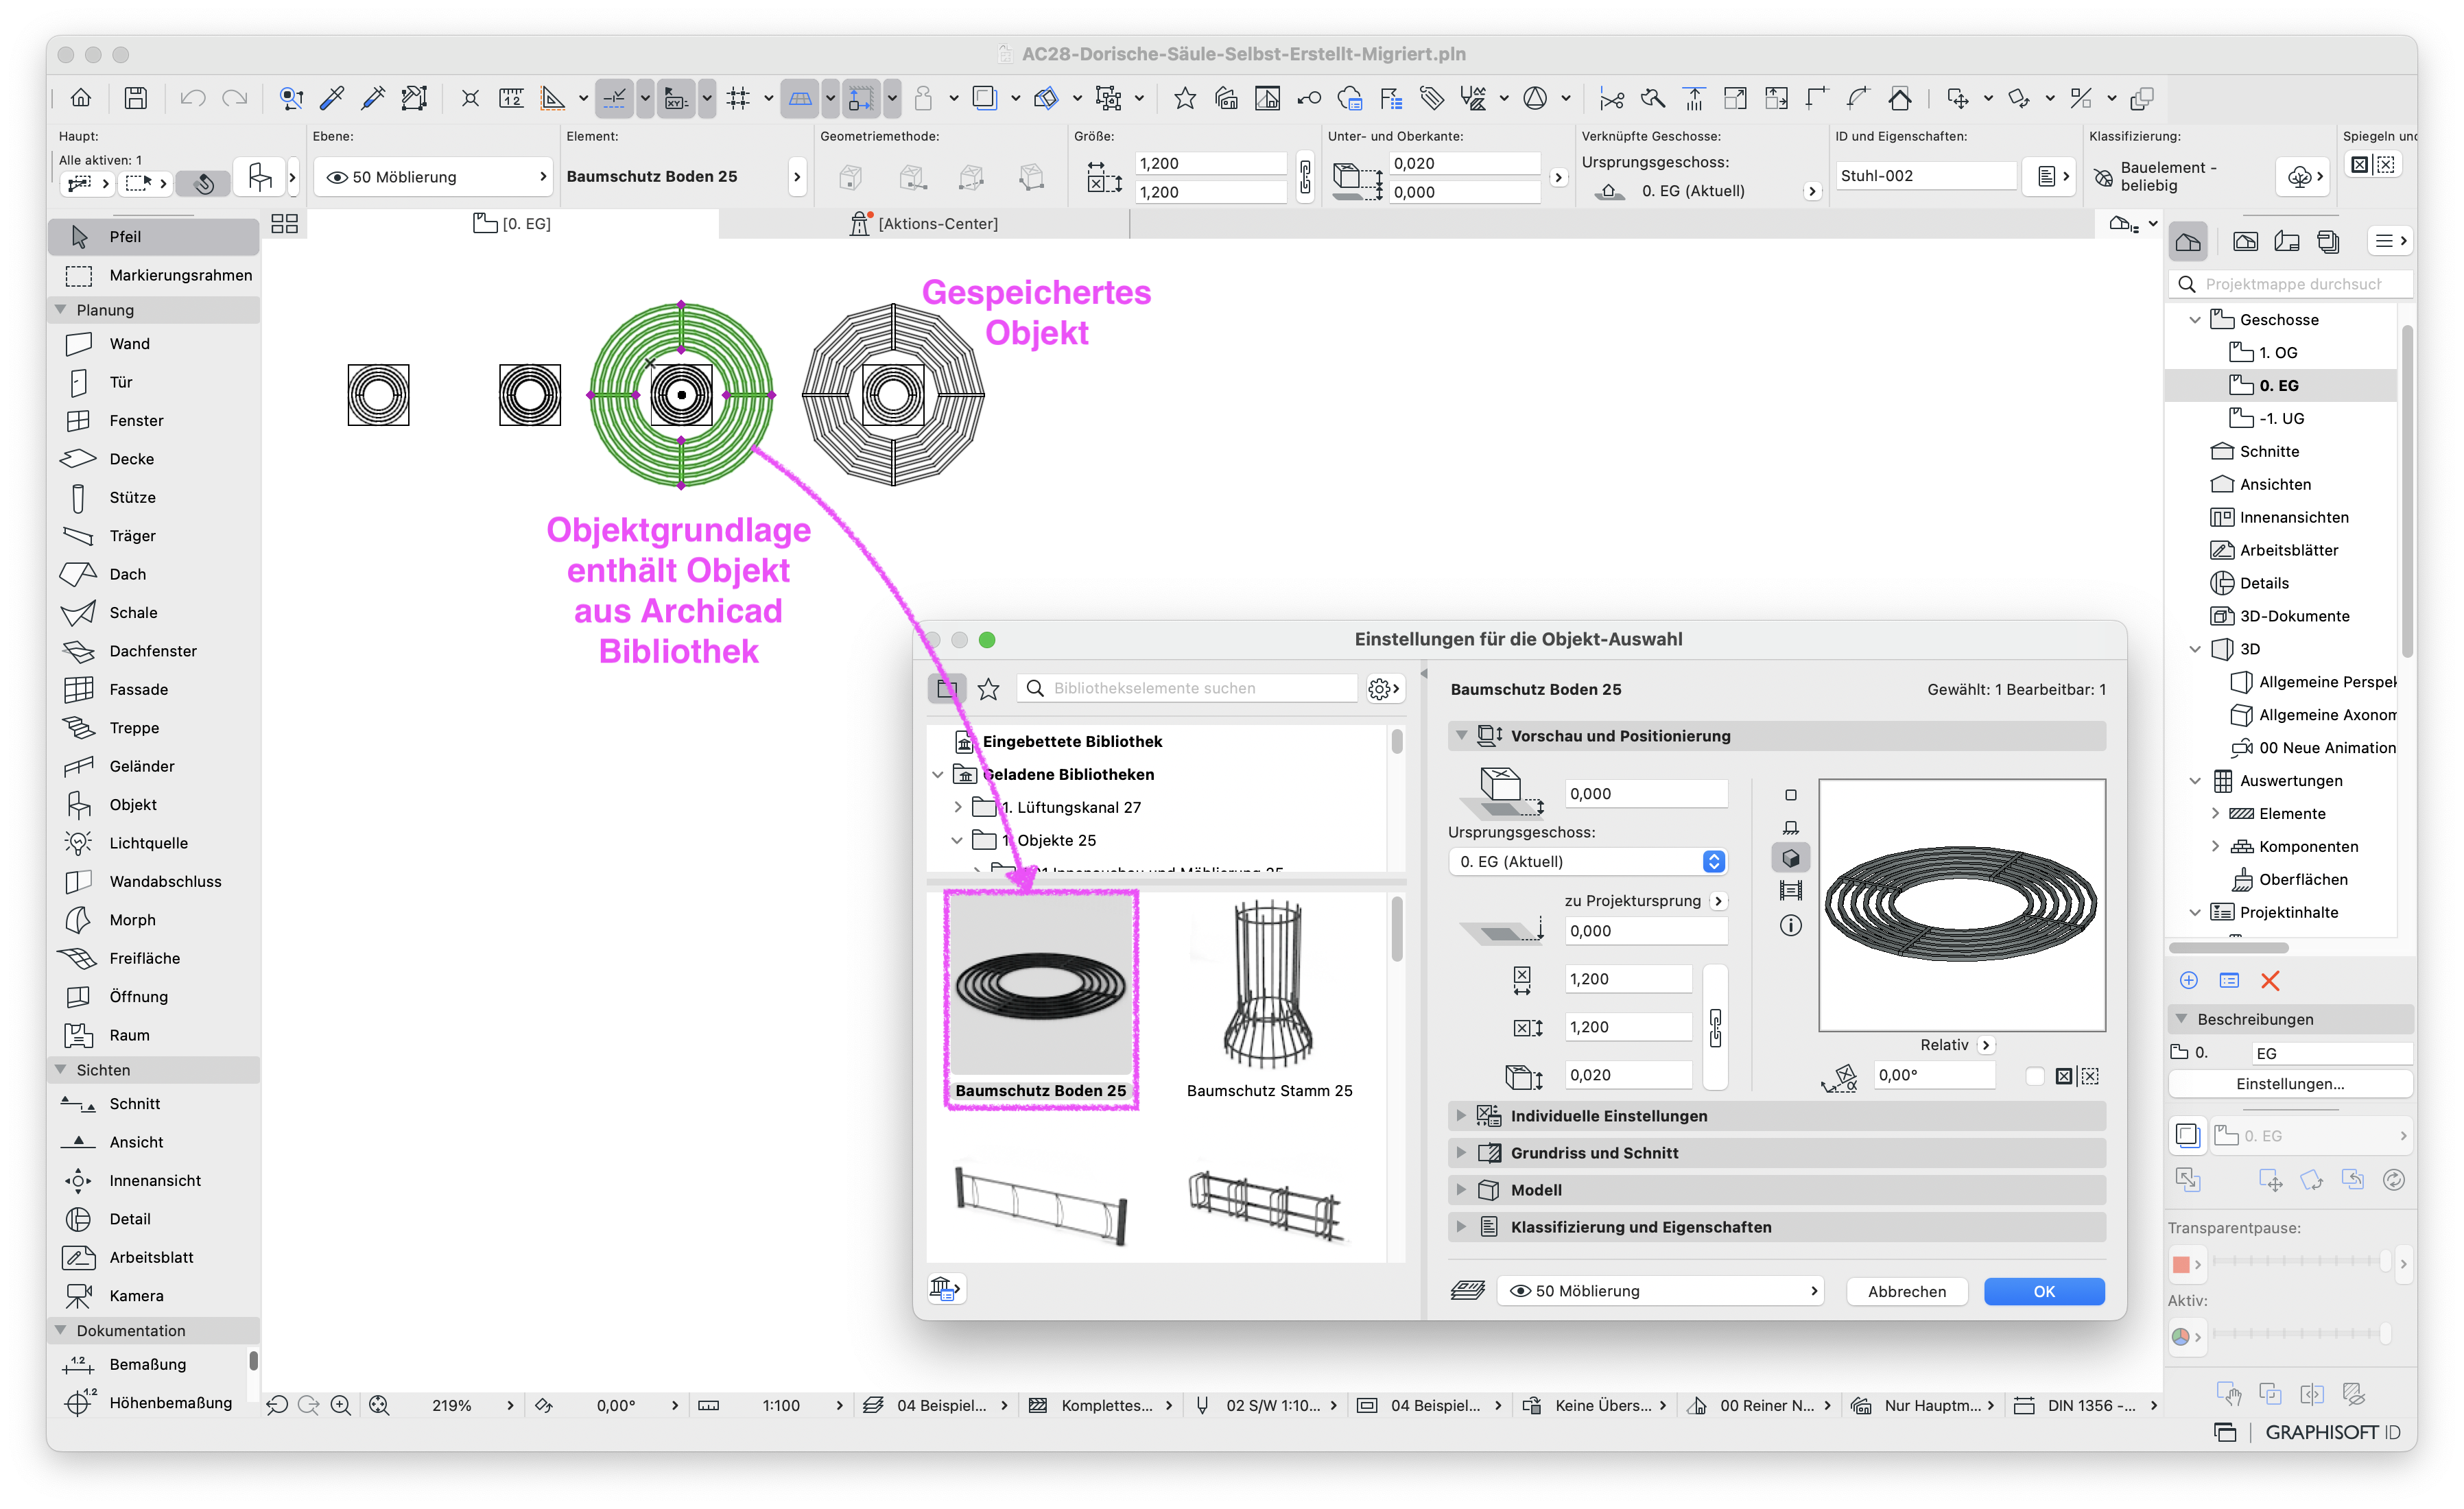Select the Markierungsrahmen tool
This screenshot has width=2464, height=1509.
pyautogui.click(x=154, y=275)
